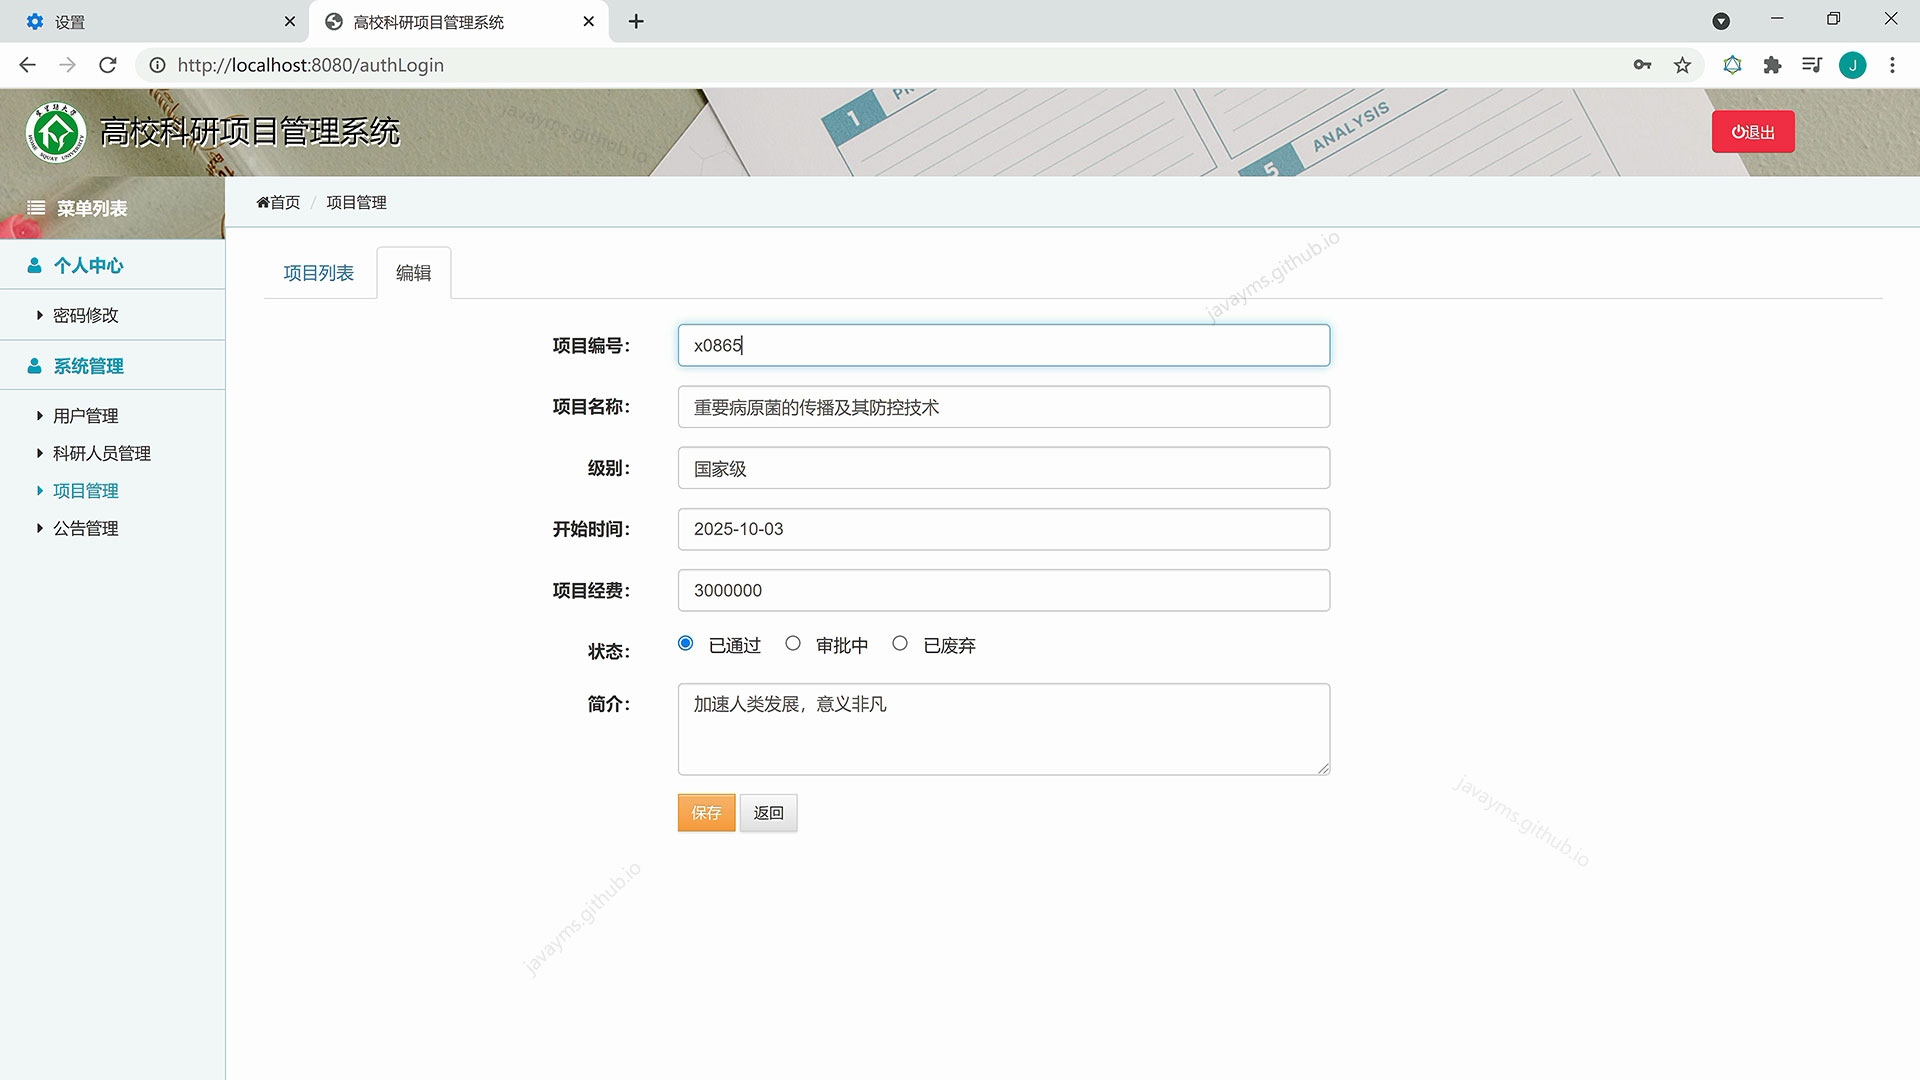Click the home icon in the breadcrumb
The image size is (1920, 1080).
pos(262,202)
